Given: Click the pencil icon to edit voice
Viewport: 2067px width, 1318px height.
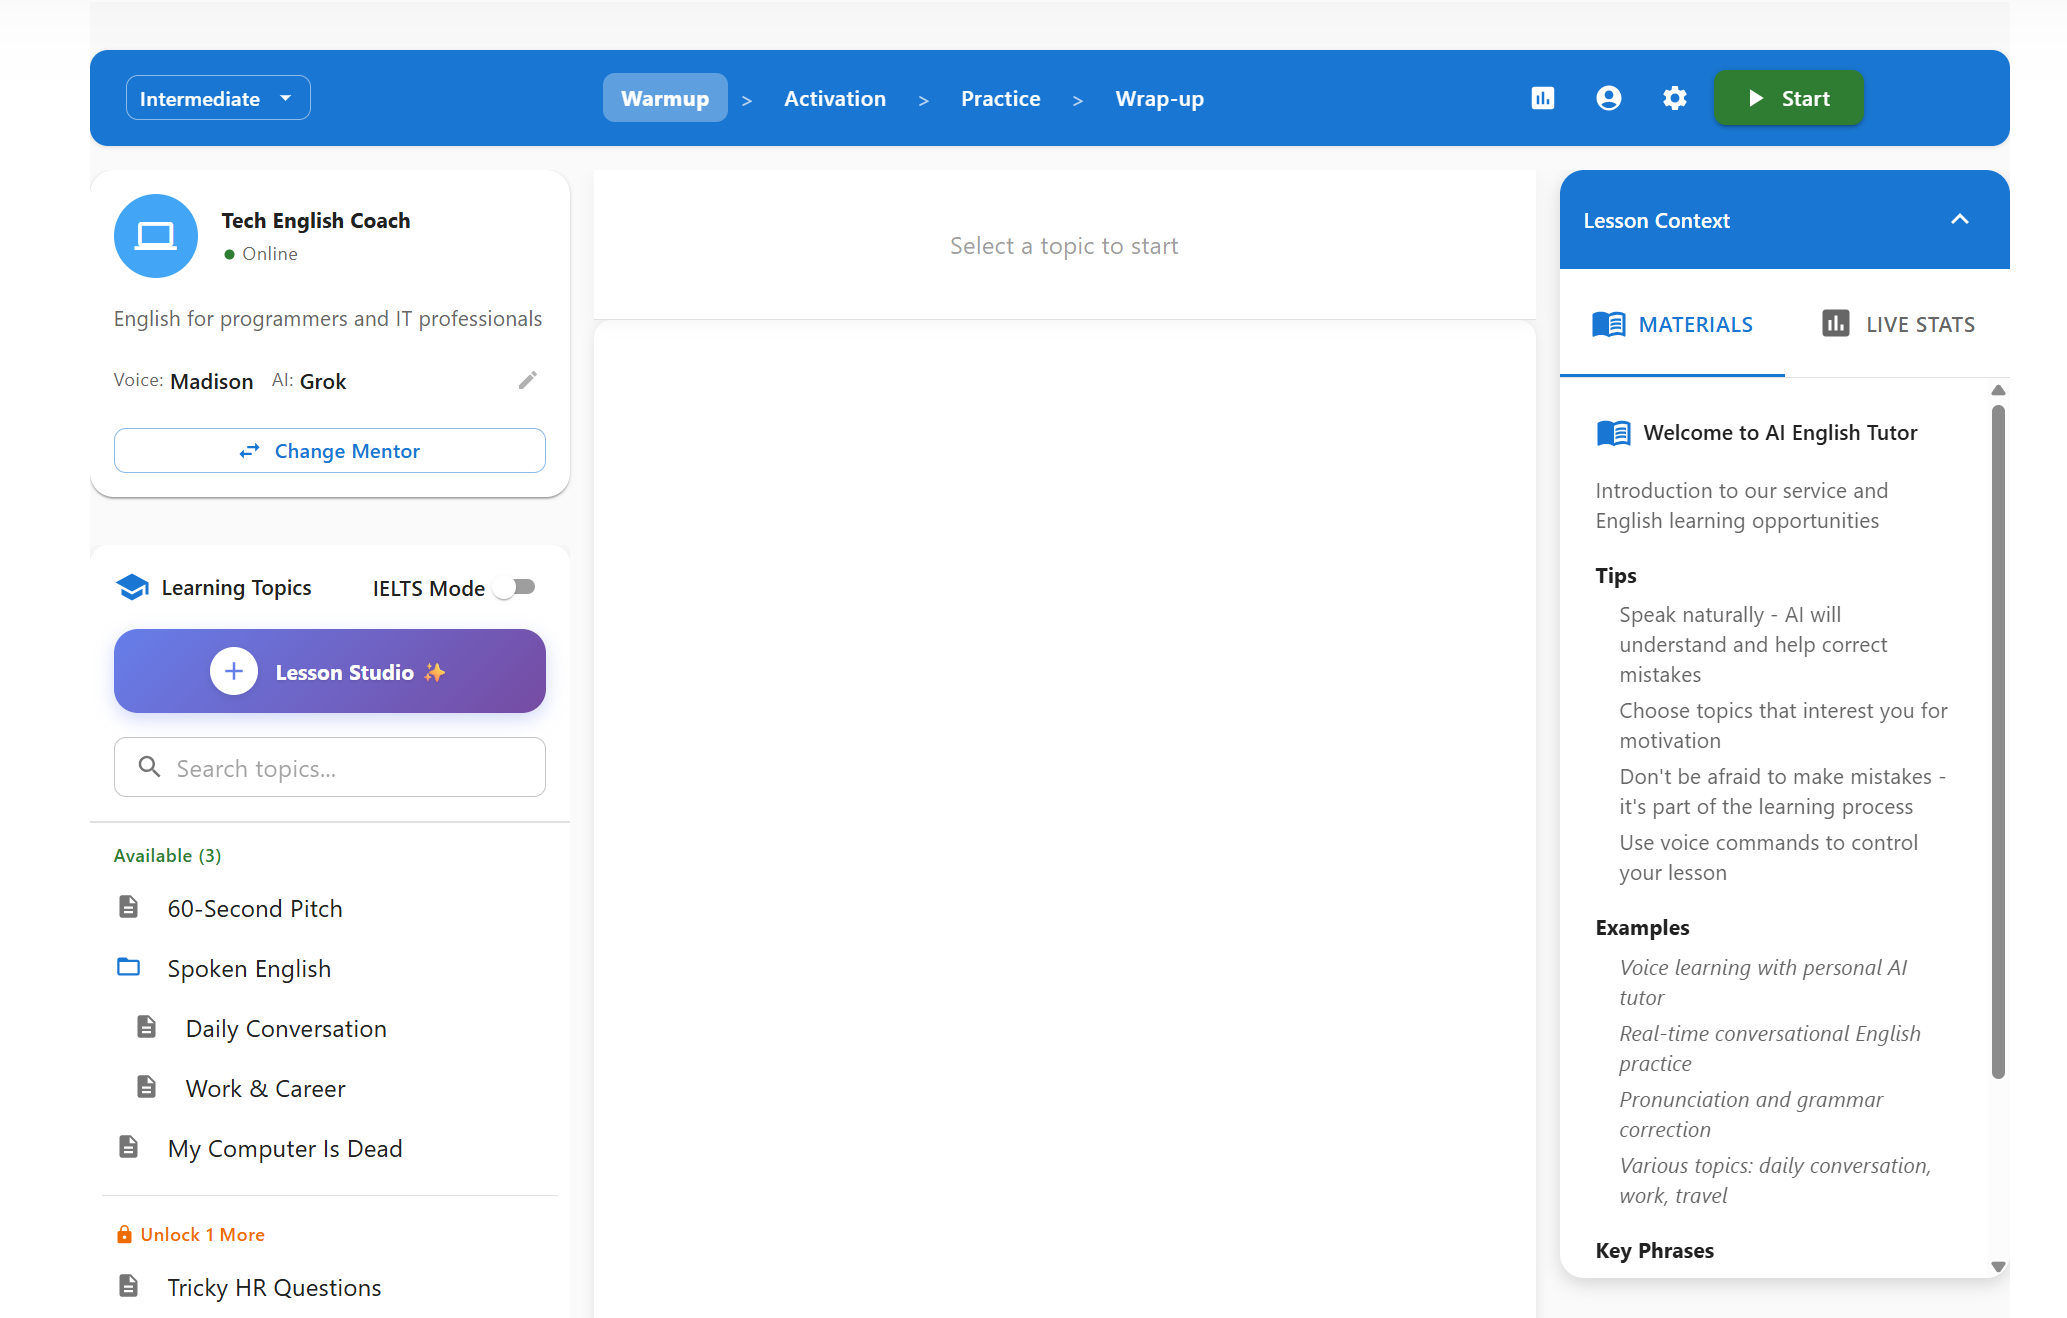Looking at the screenshot, I should 528,380.
